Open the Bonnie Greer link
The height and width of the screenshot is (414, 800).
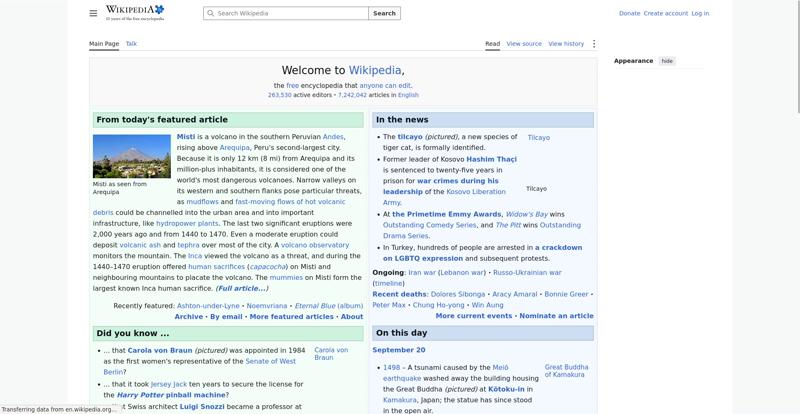click(566, 295)
